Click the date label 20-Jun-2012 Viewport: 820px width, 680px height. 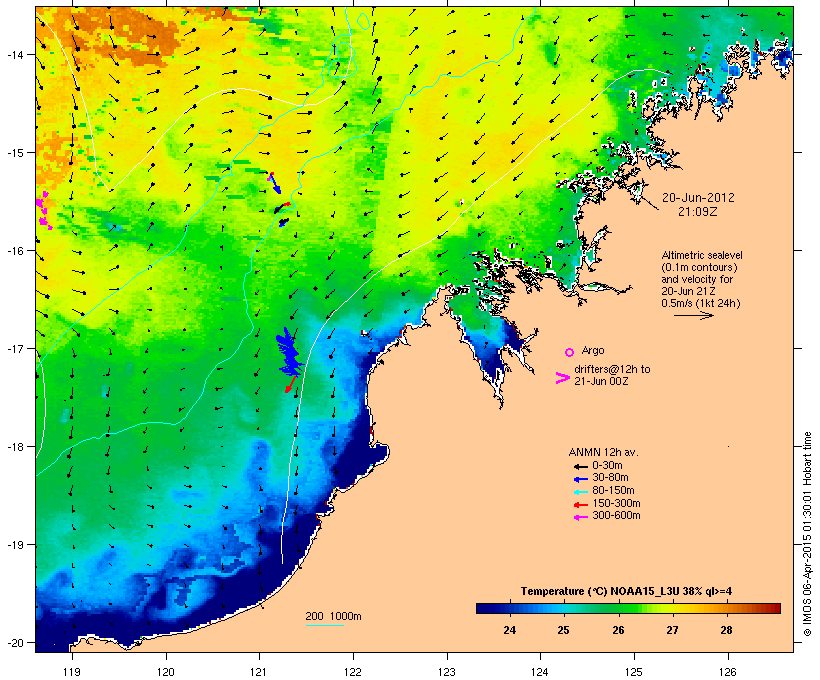(x=698, y=198)
